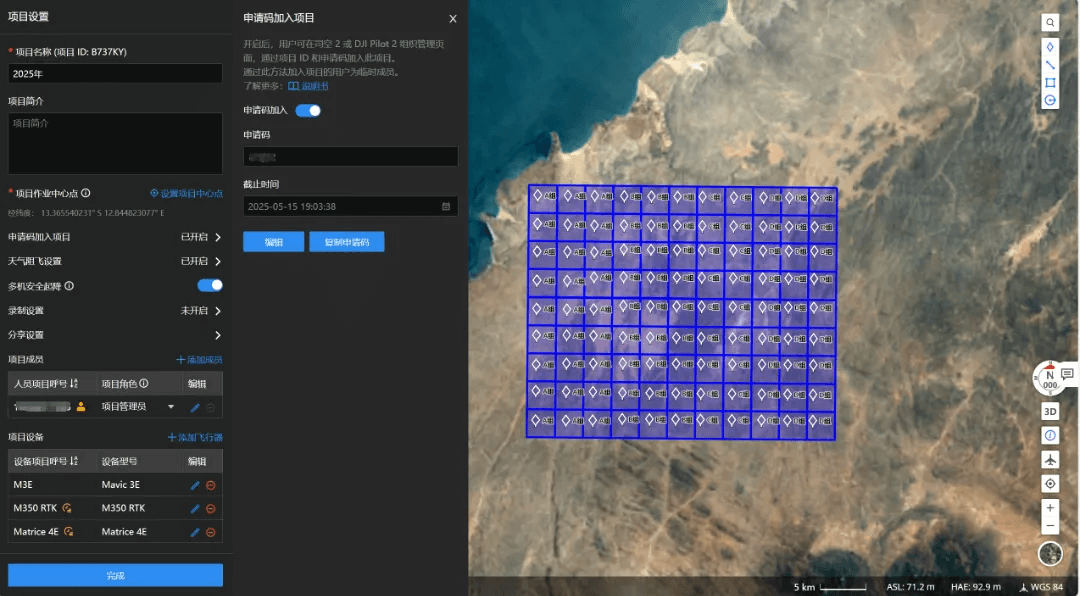
Task: Remove the Matrice 4E device
Action: [211, 532]
